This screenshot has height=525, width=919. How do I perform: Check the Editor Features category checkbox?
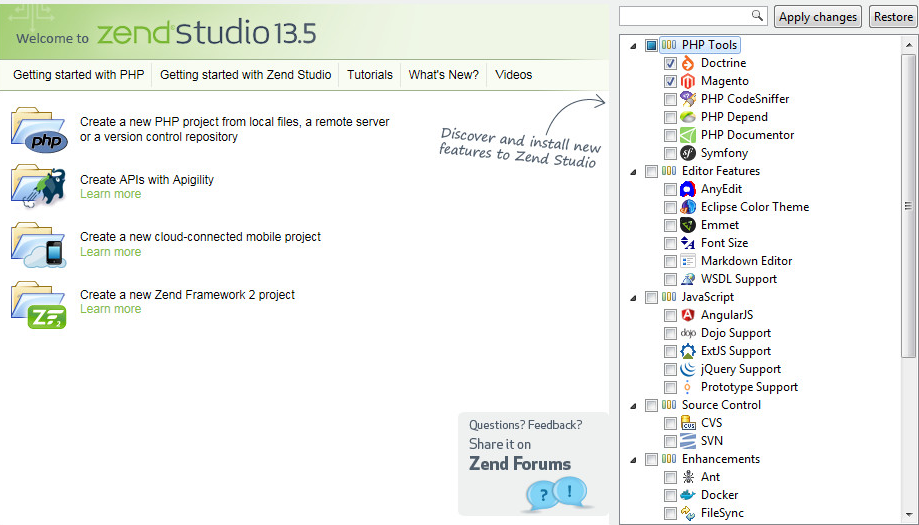click(651, 171)
